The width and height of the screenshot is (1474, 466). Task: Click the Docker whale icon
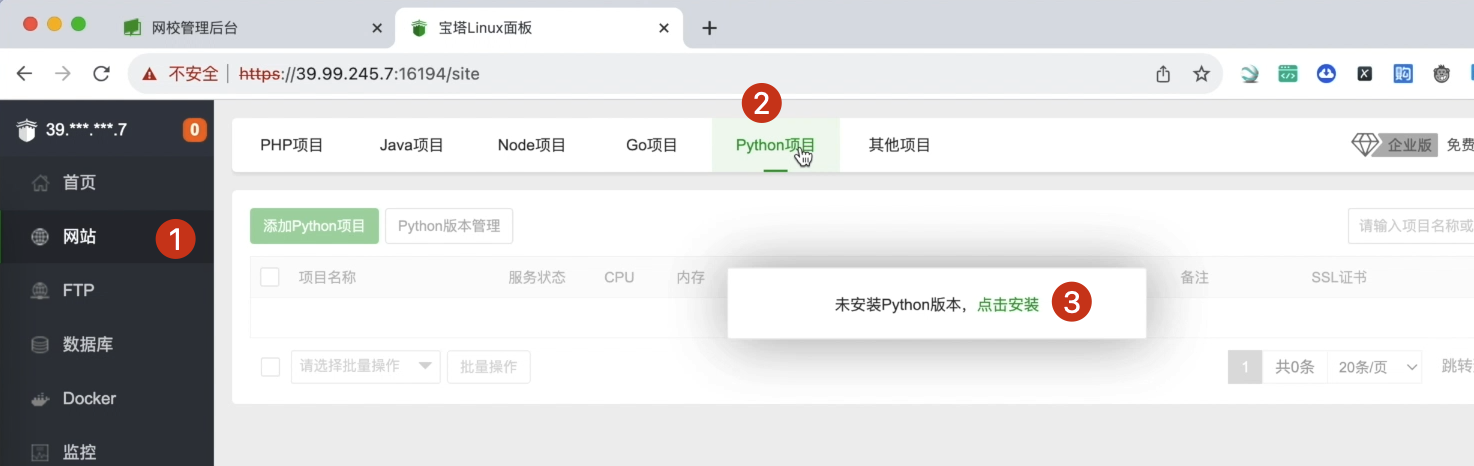click(x=40, y=399)
